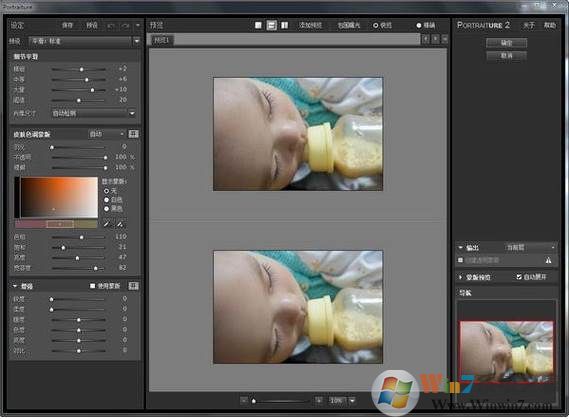Click the redo arrow in the settings header
The width and height of the screenshot is (569, 419).
[125, 25]
